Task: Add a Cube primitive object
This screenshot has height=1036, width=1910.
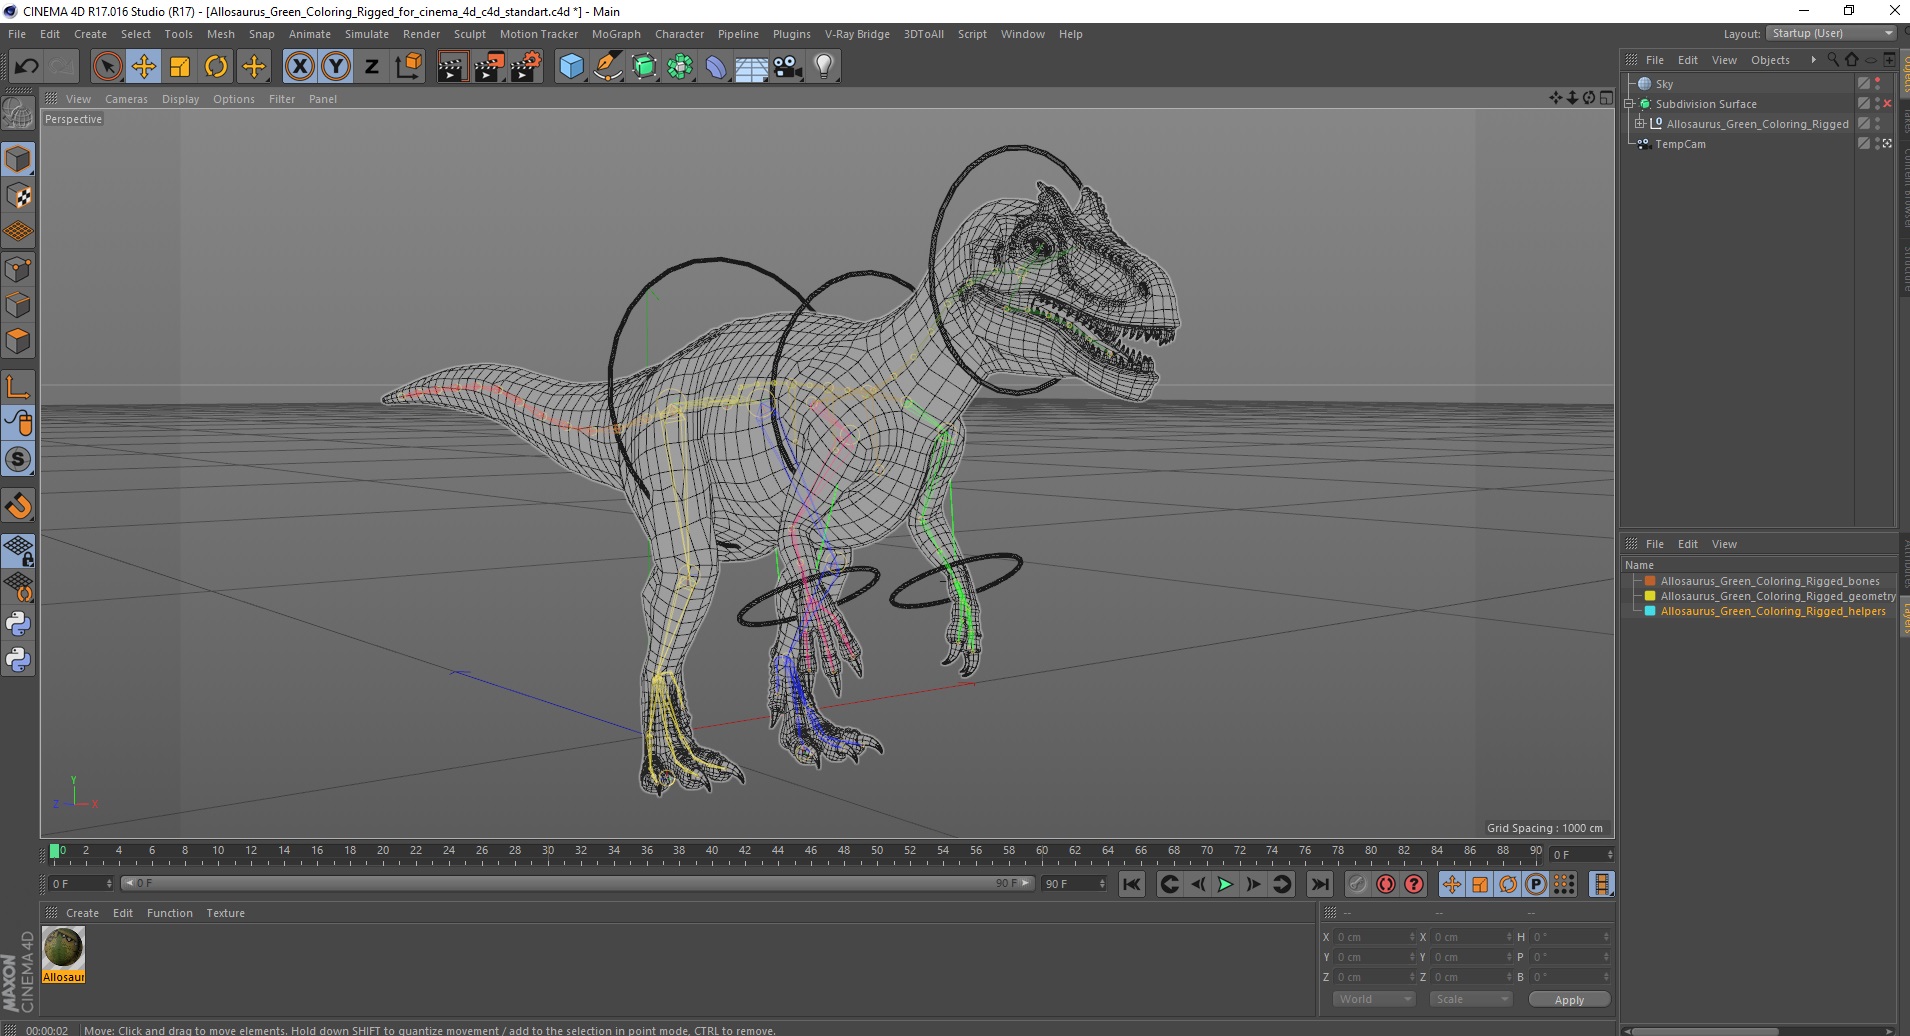Action: pyautogui.click(x=571, y=67)
